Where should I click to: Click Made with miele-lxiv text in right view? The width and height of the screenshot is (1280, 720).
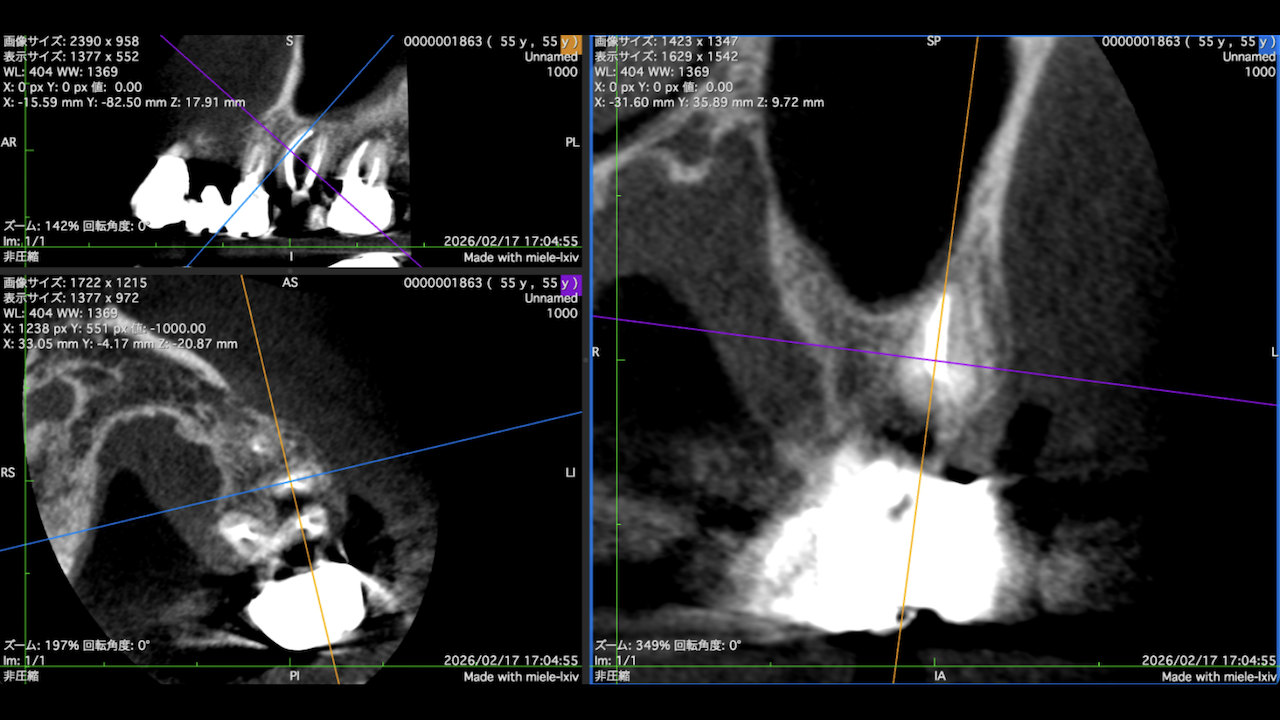(x=1219, y=677)
